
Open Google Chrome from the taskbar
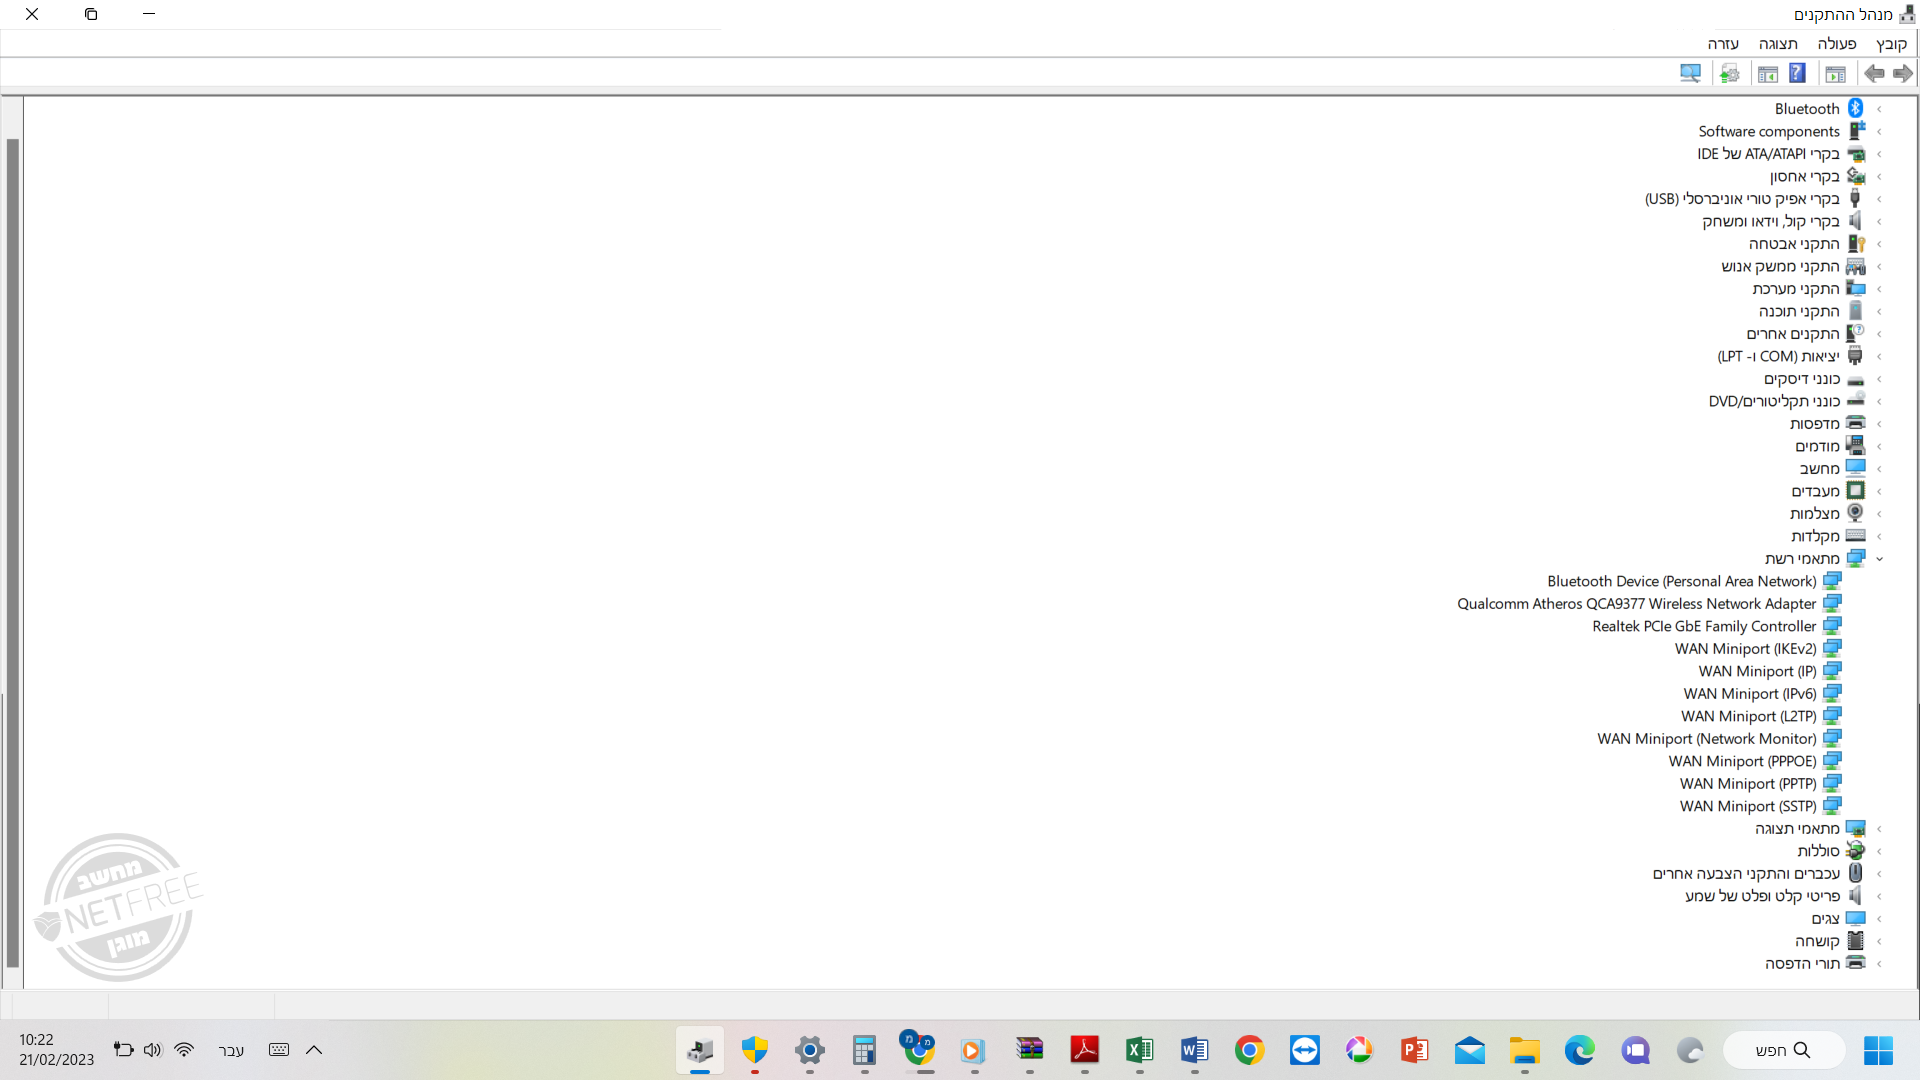[x=1249, y=1050]
